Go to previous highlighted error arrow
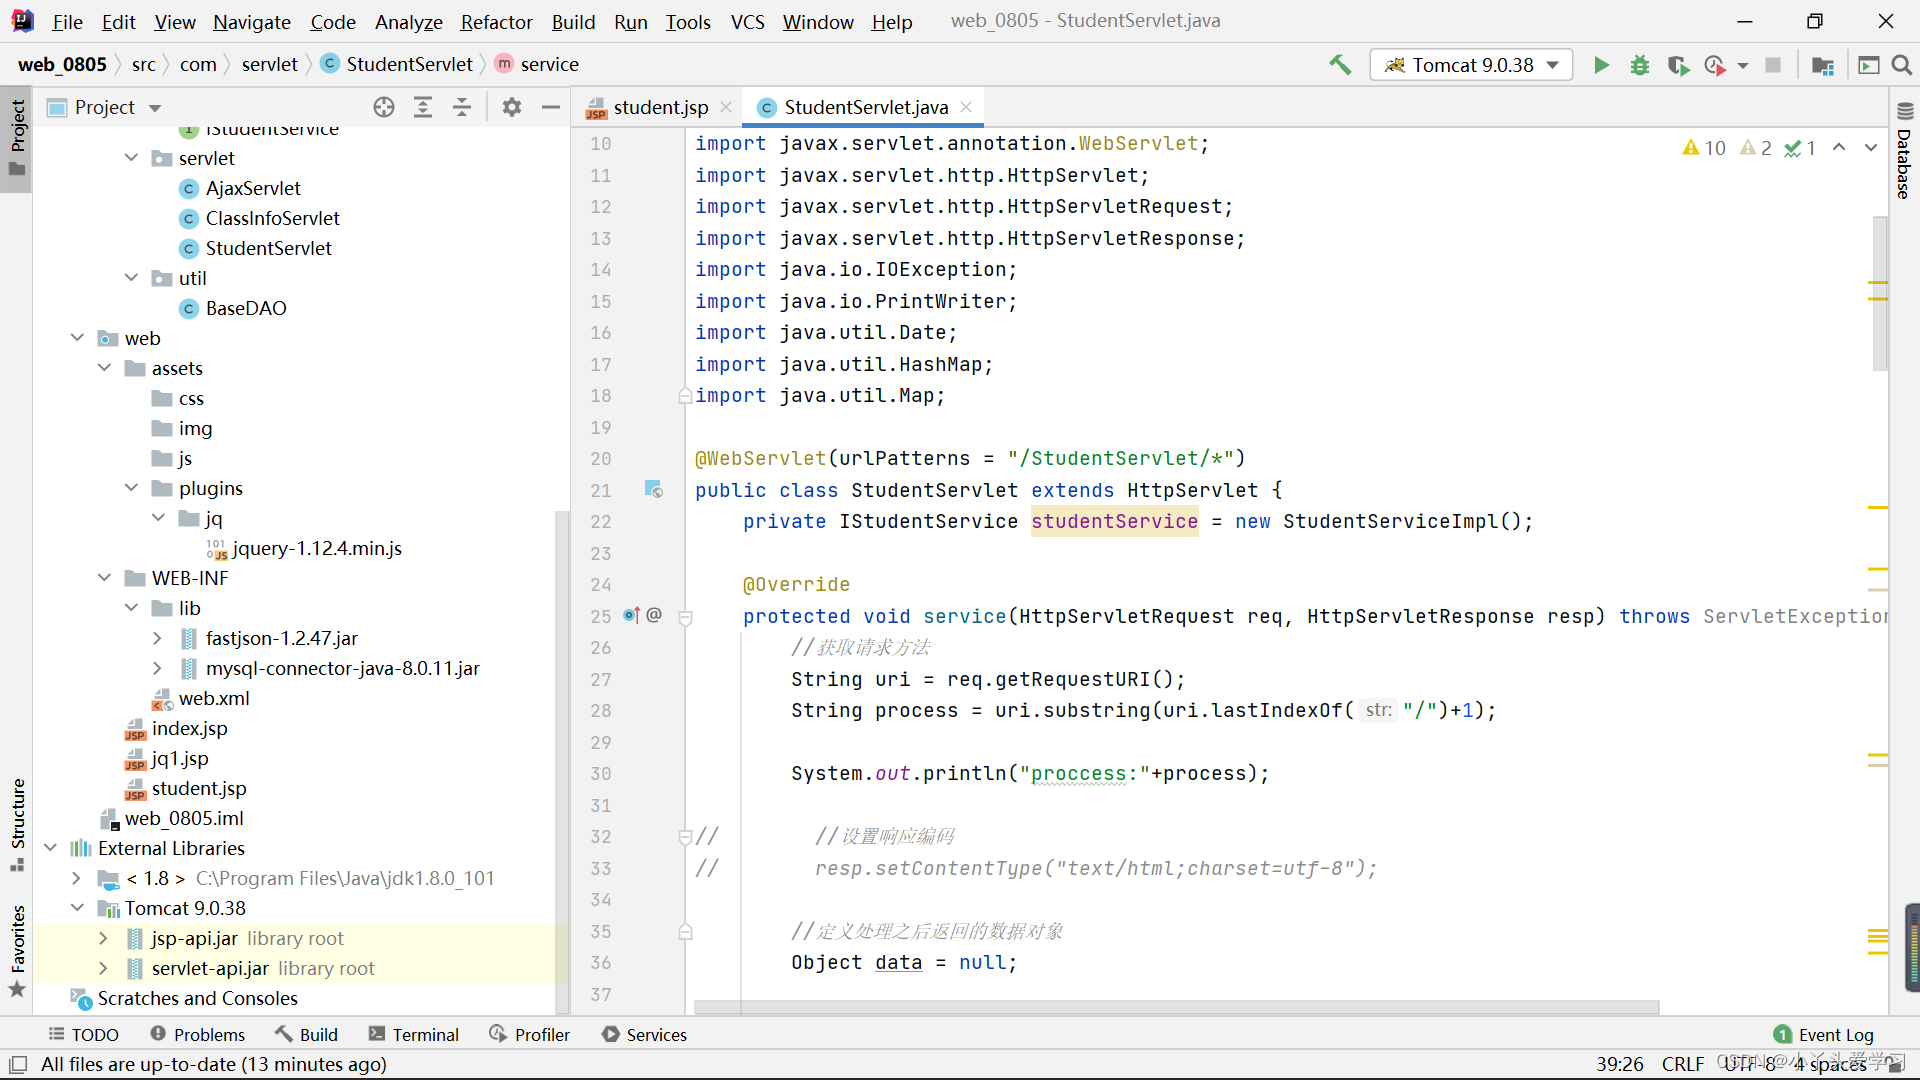The image size is (1920, 1080). [x=1839, y=148]
